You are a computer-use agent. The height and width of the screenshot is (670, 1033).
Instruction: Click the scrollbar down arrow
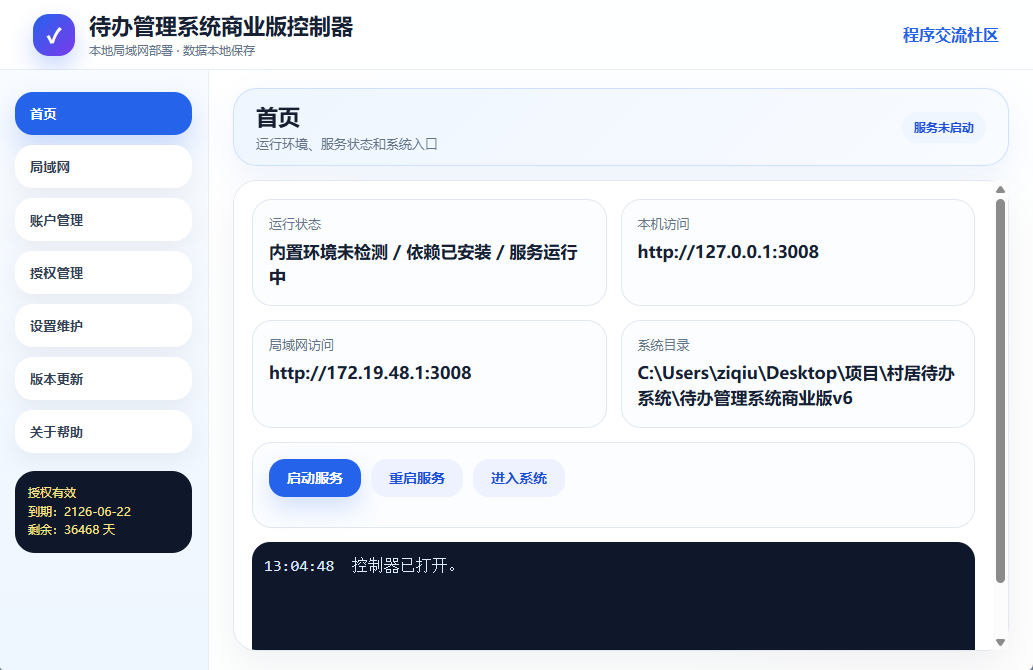(x=1000, y=642)
